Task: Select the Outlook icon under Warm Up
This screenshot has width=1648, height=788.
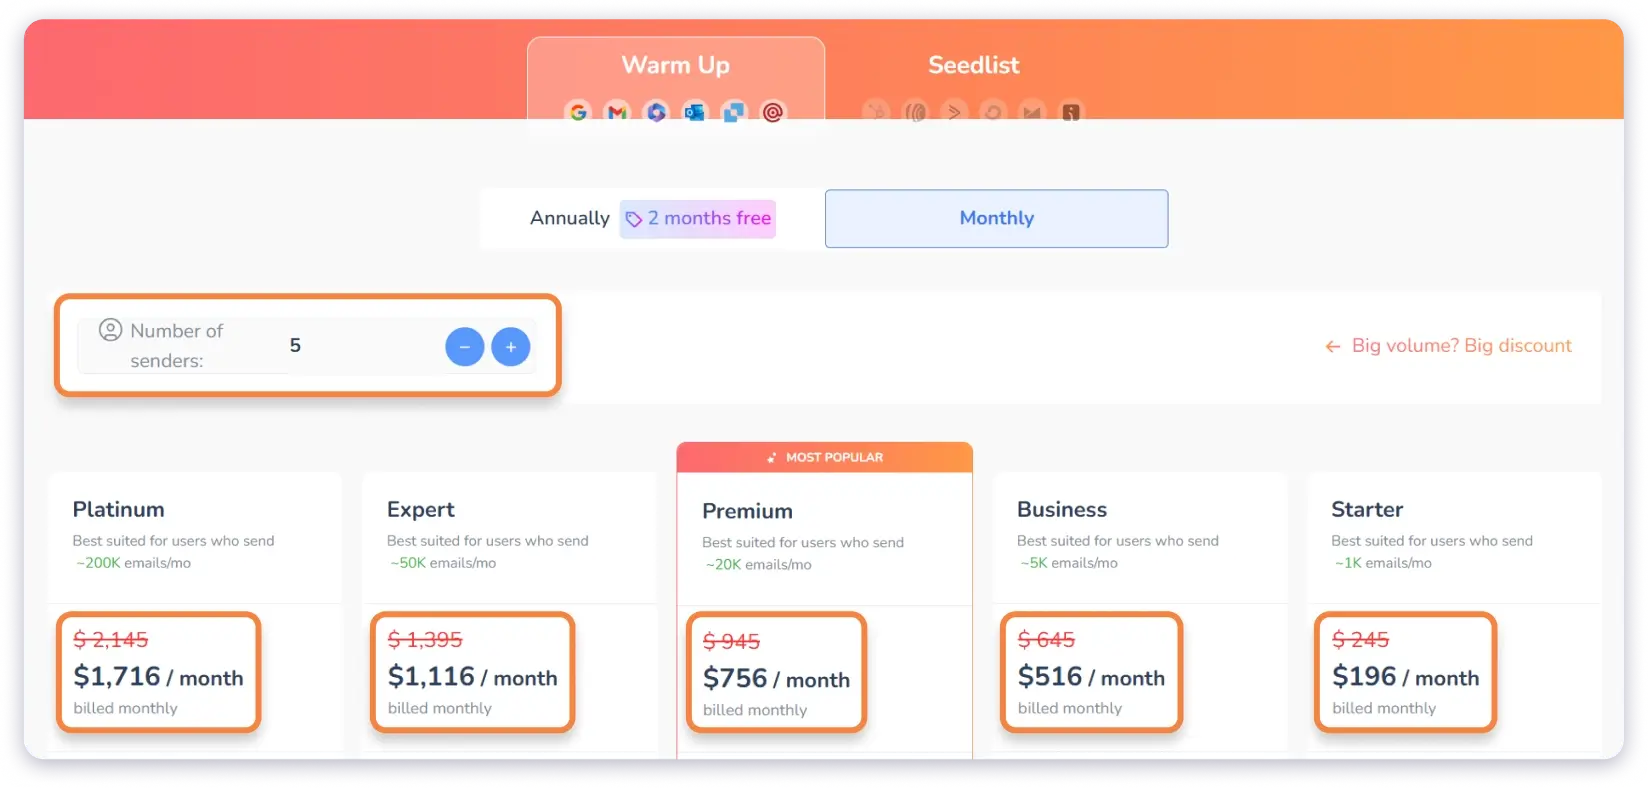Action: coord(695,112)
